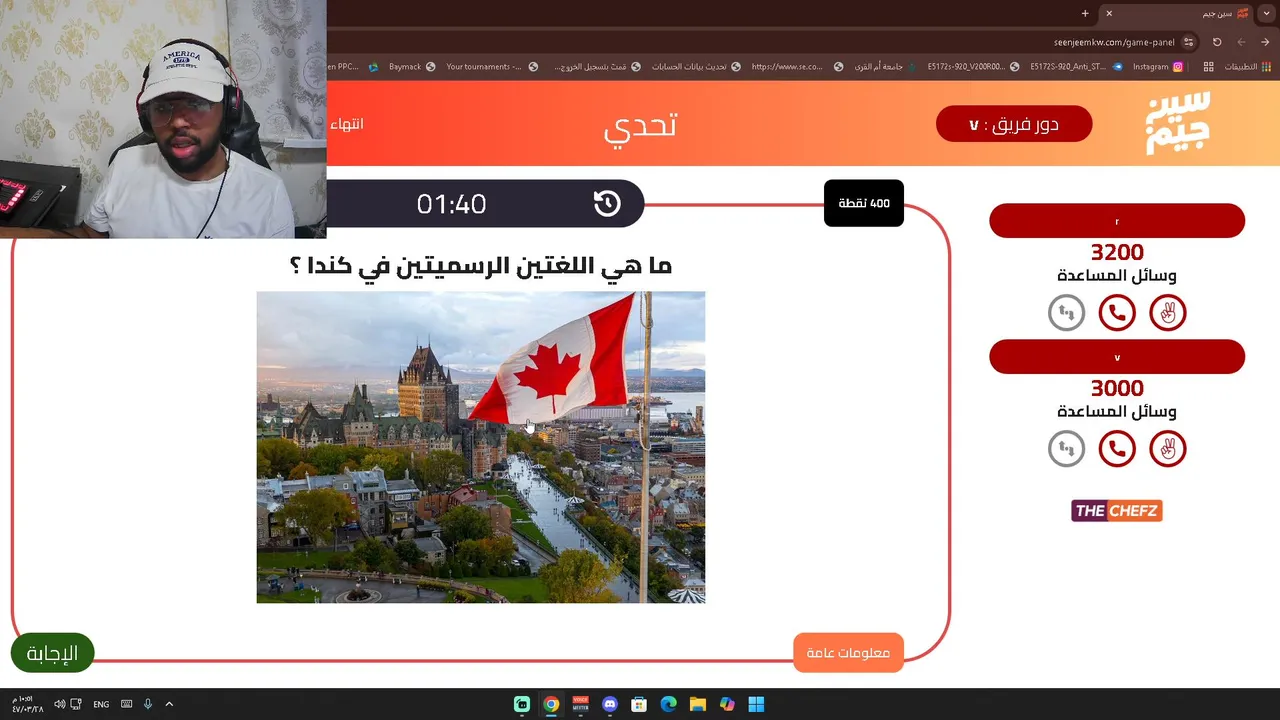Open the Windows Start menu
Image resolution: width=1280 pixels, height=720 pixels.
pyautogui.click(x=756, y=704)
